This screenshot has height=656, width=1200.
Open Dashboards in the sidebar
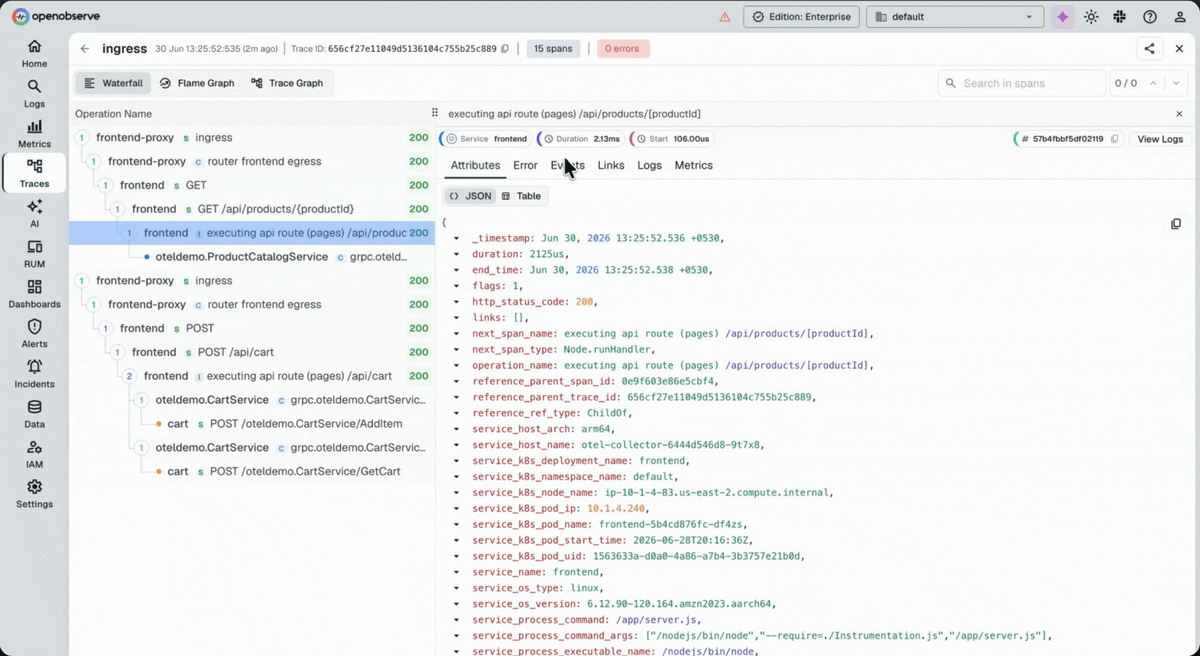34,294
